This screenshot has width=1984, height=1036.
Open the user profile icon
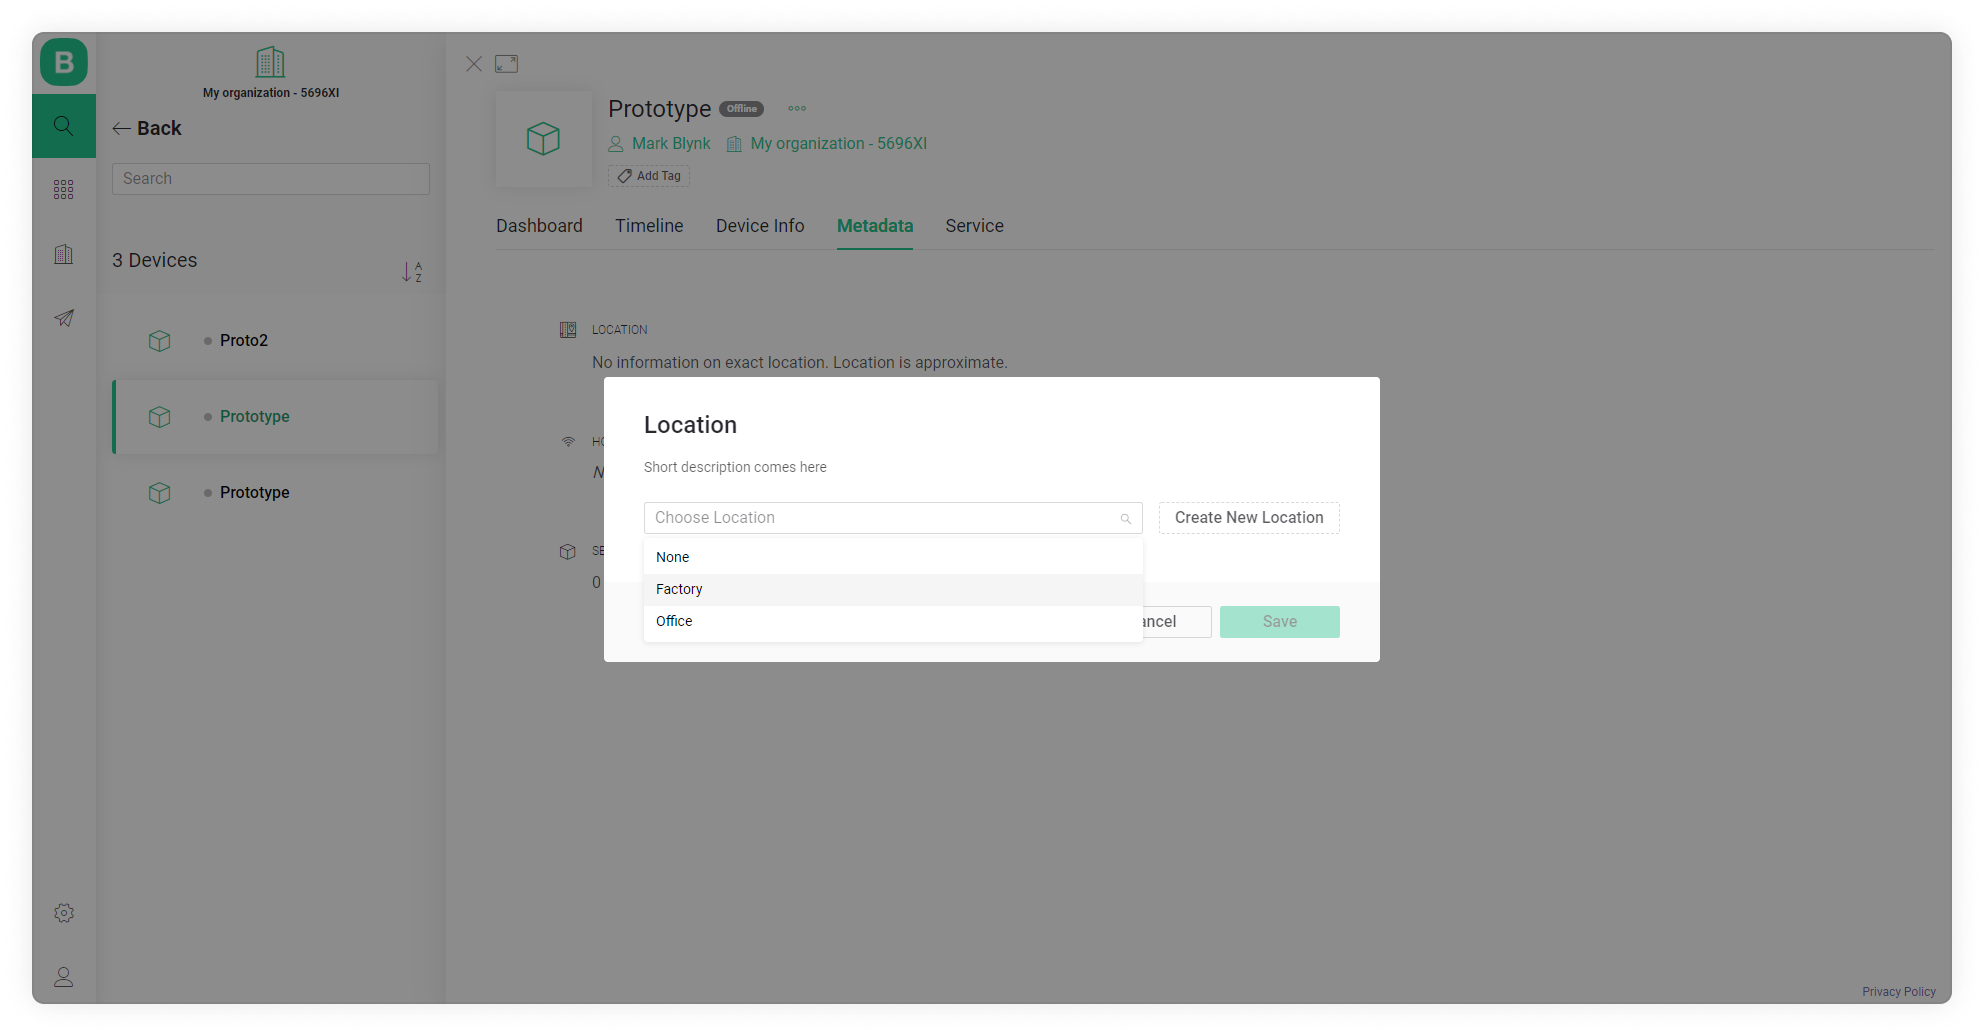click(x=64, y=977)
